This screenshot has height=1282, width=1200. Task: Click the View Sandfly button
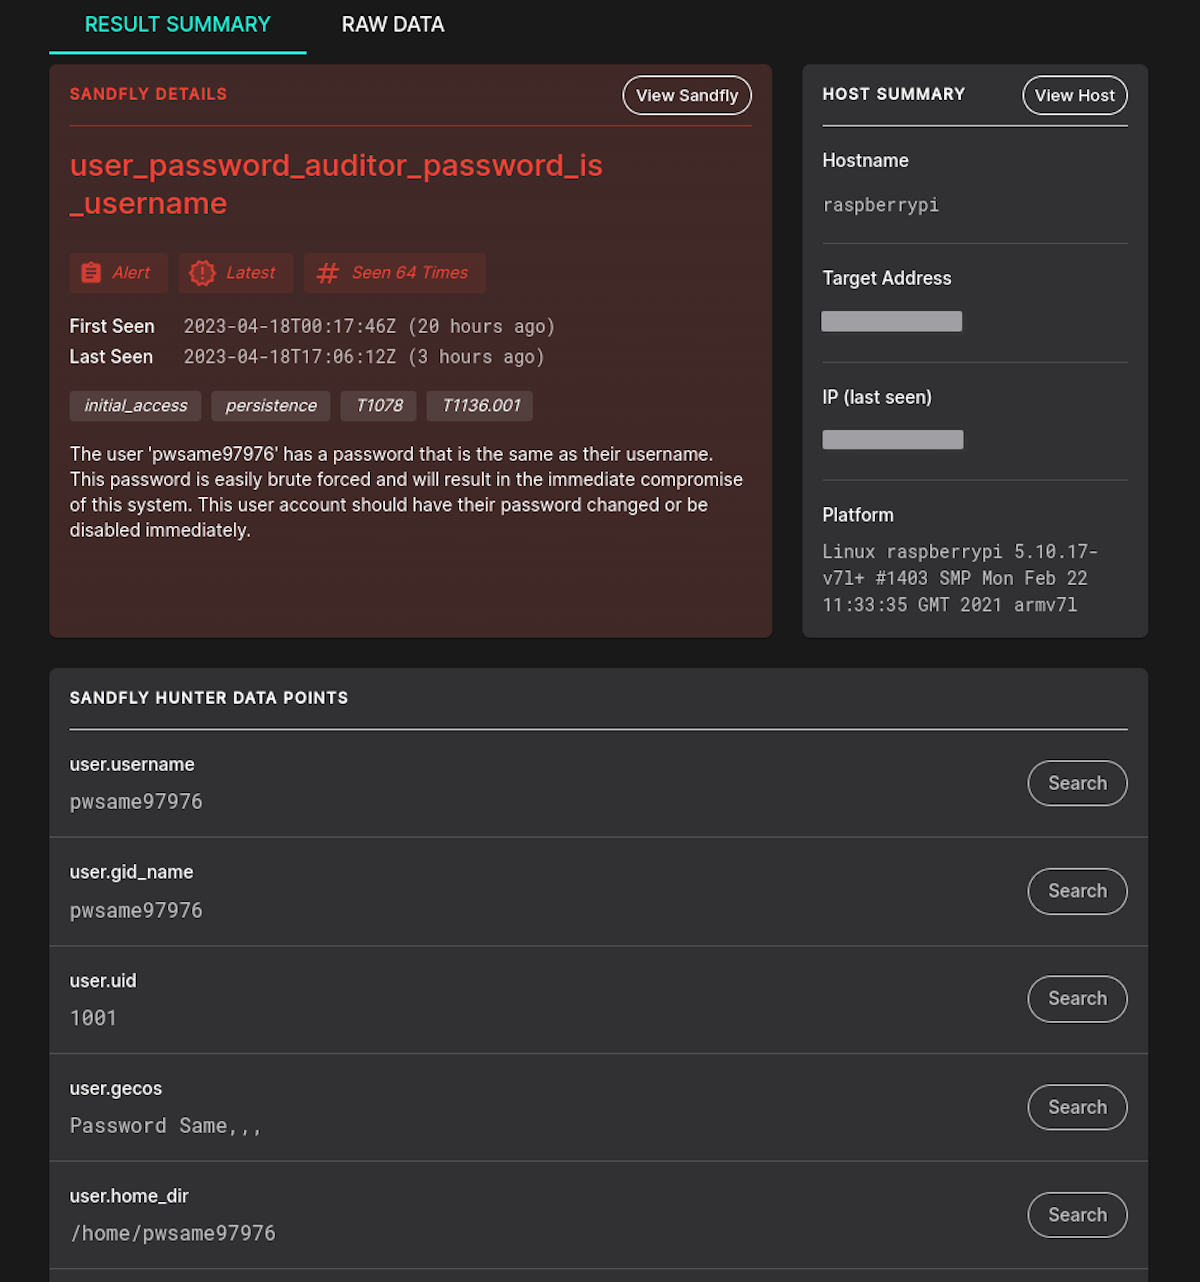(687, 95)
